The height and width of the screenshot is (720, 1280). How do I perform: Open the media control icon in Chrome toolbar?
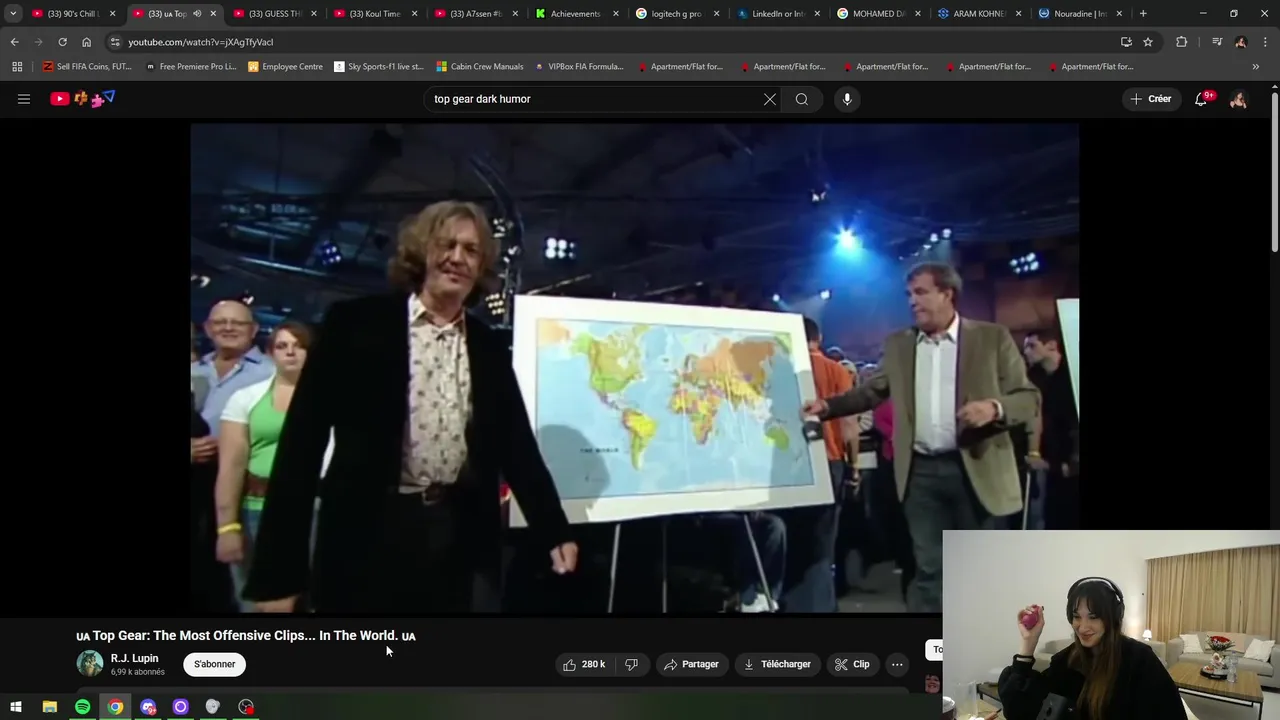pyautogui.click(x=1217, y=42)
